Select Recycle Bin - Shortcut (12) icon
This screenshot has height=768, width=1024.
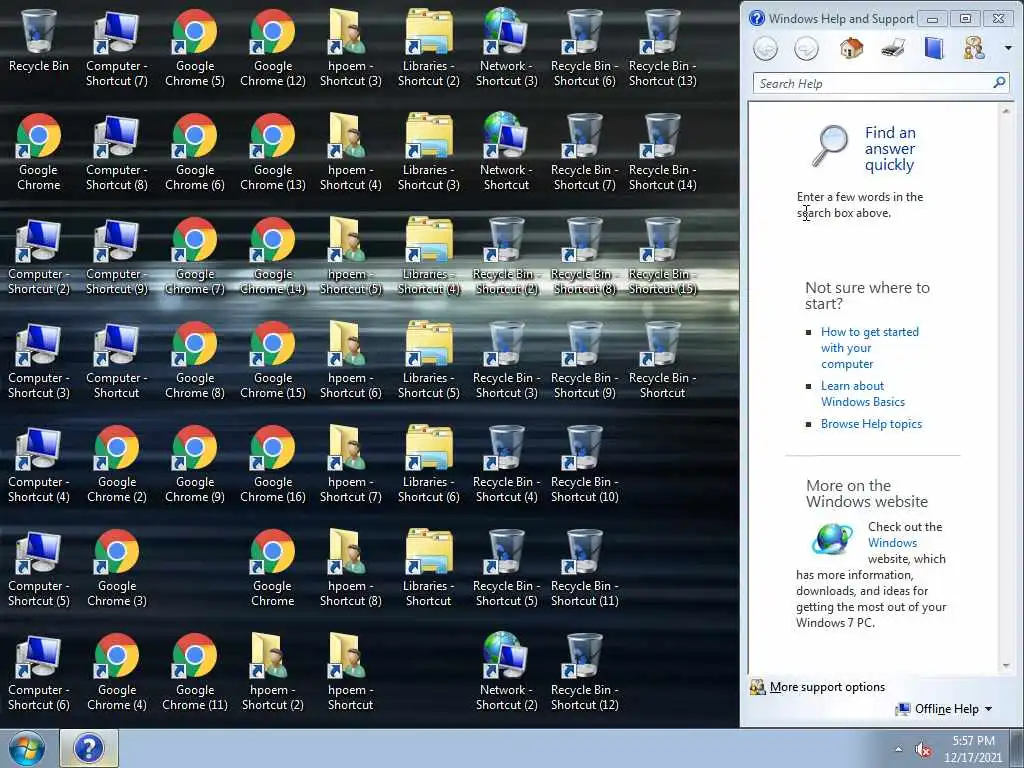click(x=584, y=672)
